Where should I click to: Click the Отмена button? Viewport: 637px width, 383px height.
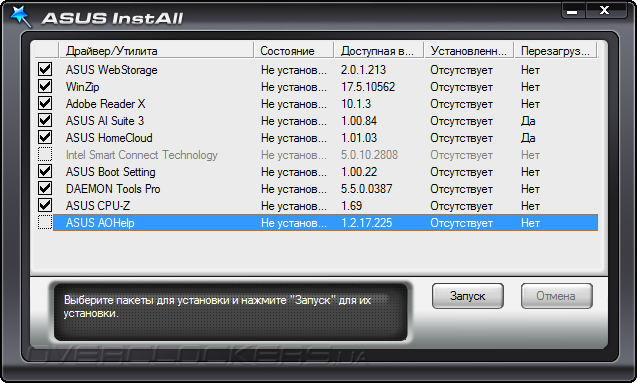click(557, 296)
